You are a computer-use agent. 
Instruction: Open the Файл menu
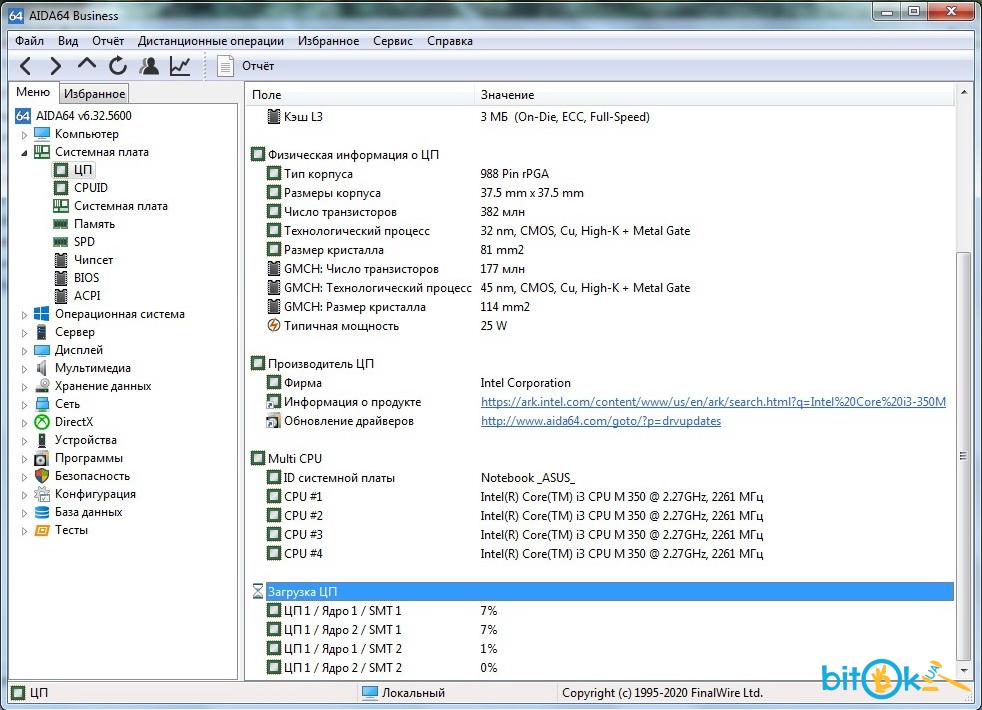click(29, 41)
